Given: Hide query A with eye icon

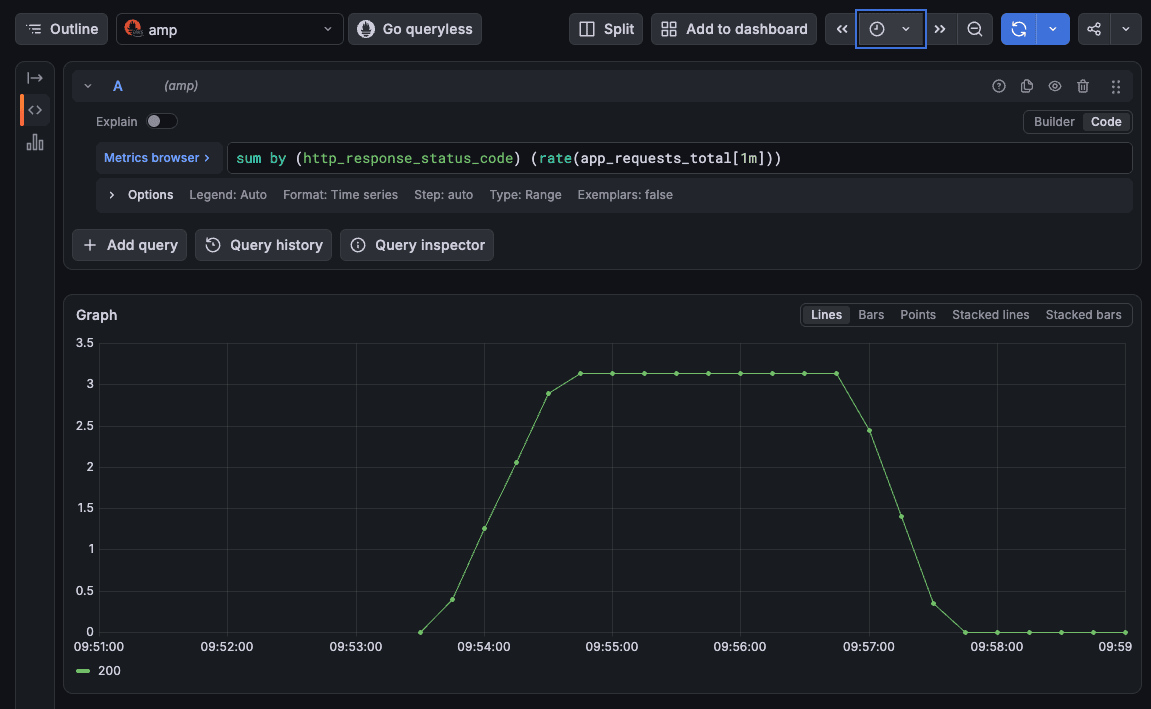Looking at the screenshot, I should point(1055,86).
